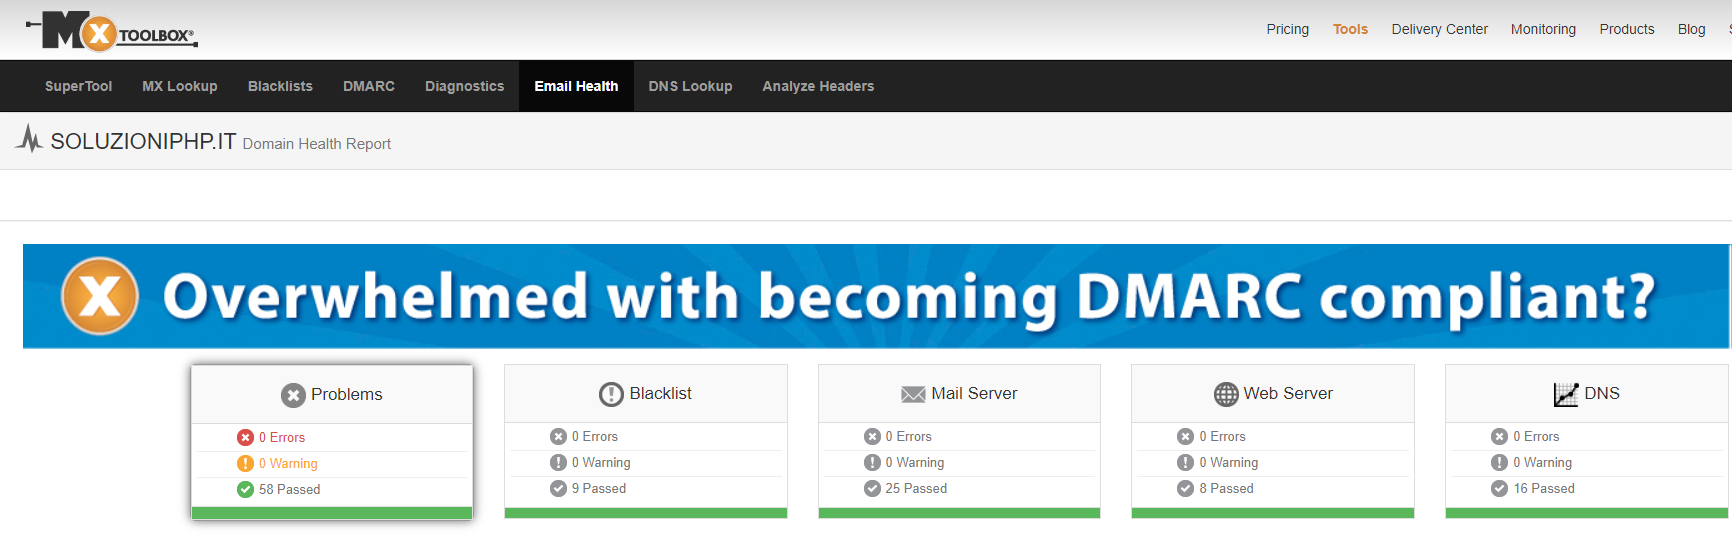This screenshot has height=556, width=1732.
Task: Click warning icon in DNS card
Action: [x=1499, y=462]
